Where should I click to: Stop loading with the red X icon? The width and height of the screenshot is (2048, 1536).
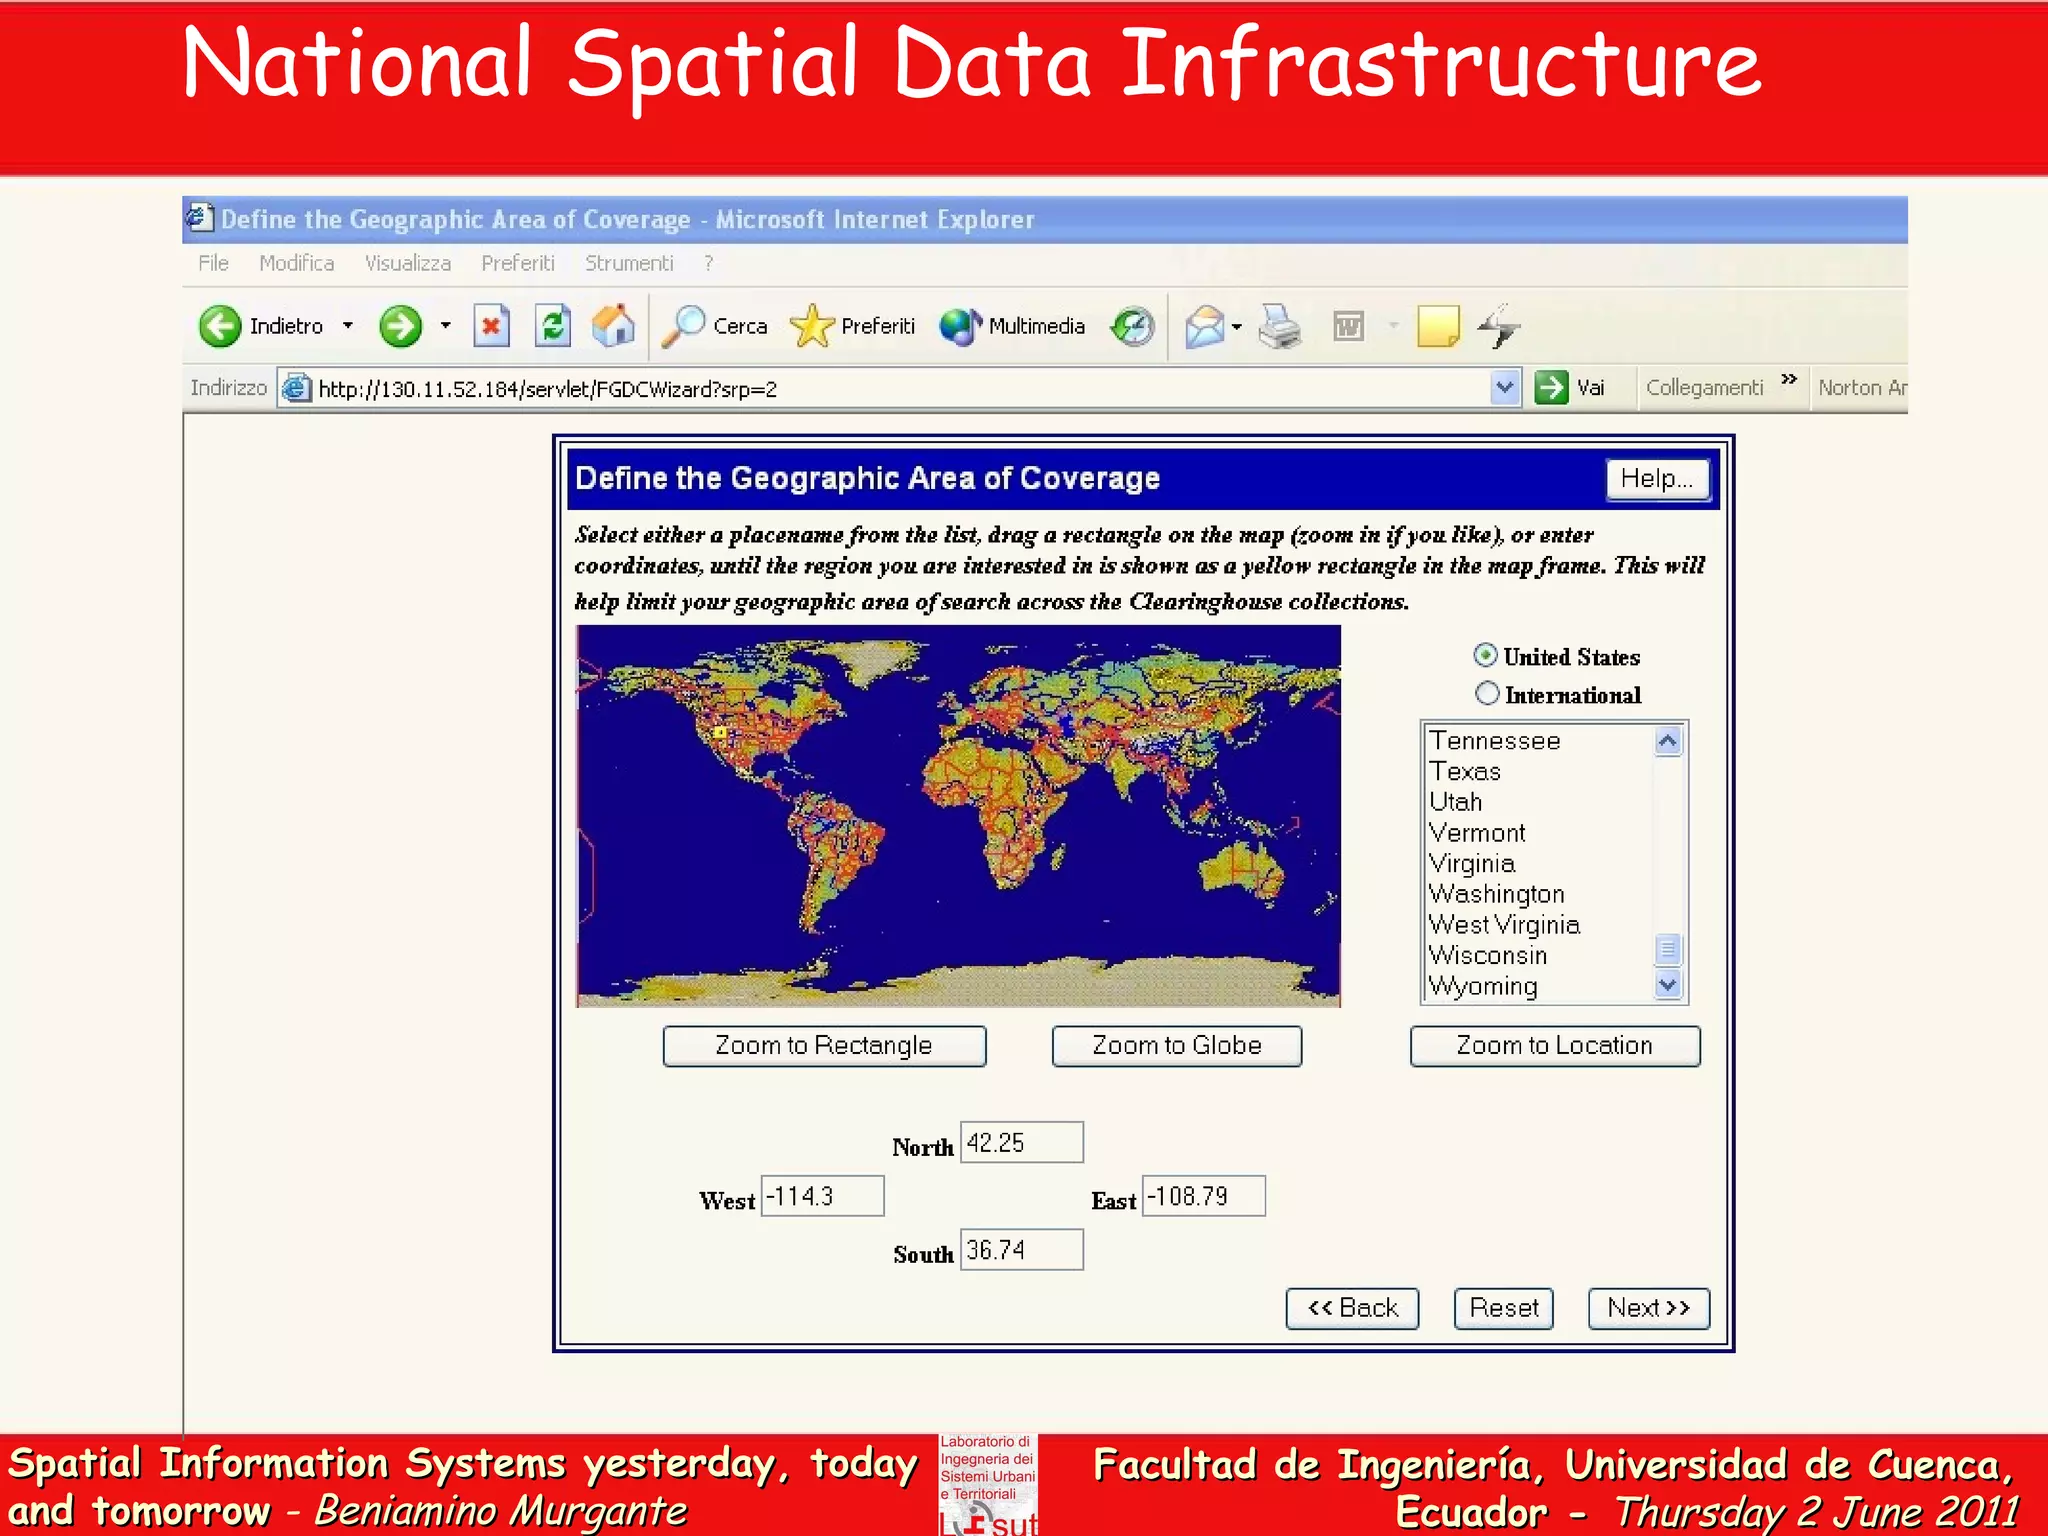tap(491, 326)
